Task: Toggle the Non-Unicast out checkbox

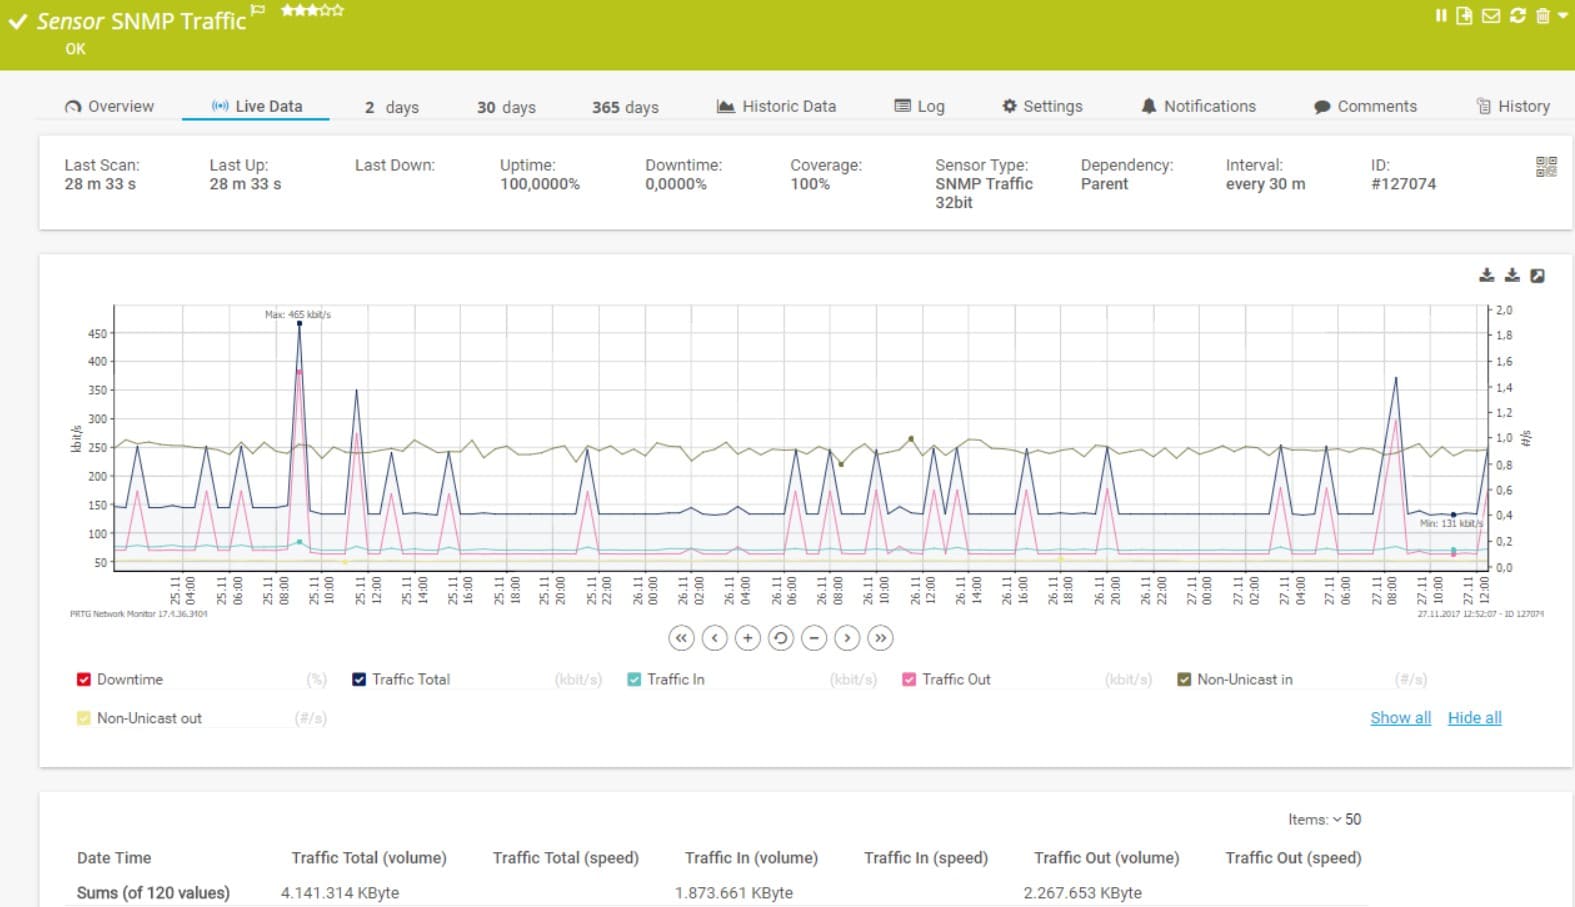Action: 84,718
